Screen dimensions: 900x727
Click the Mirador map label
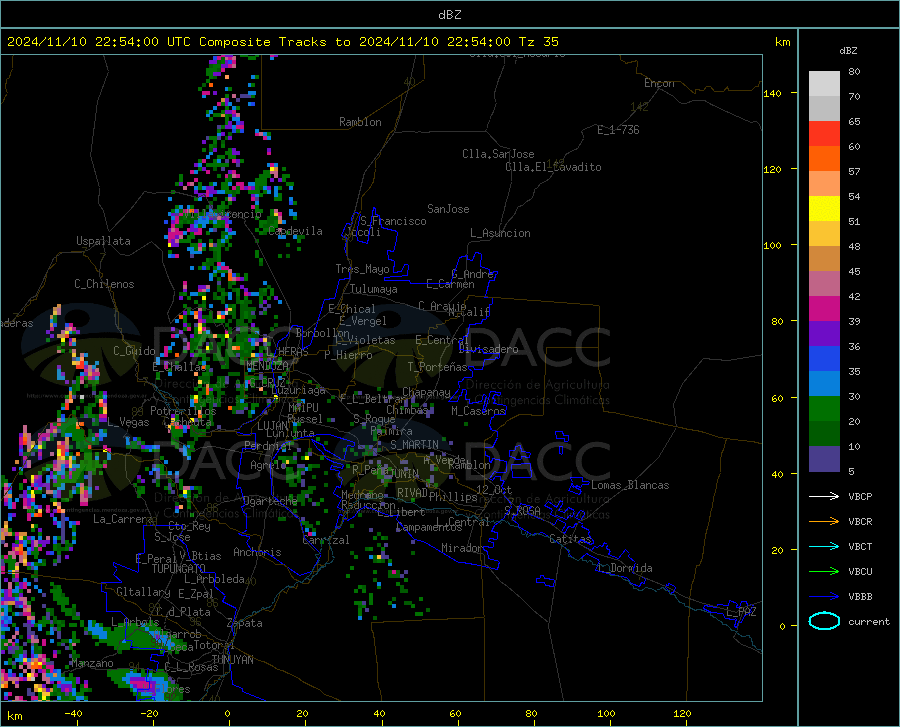click(461, 548)
